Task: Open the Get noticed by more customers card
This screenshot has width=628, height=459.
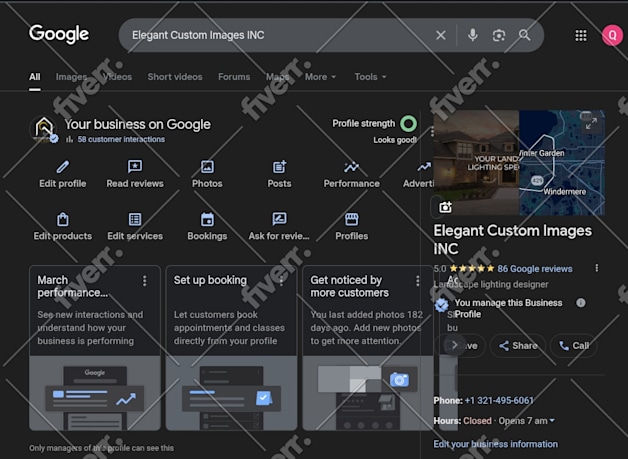Action: [x=368, y=348]
